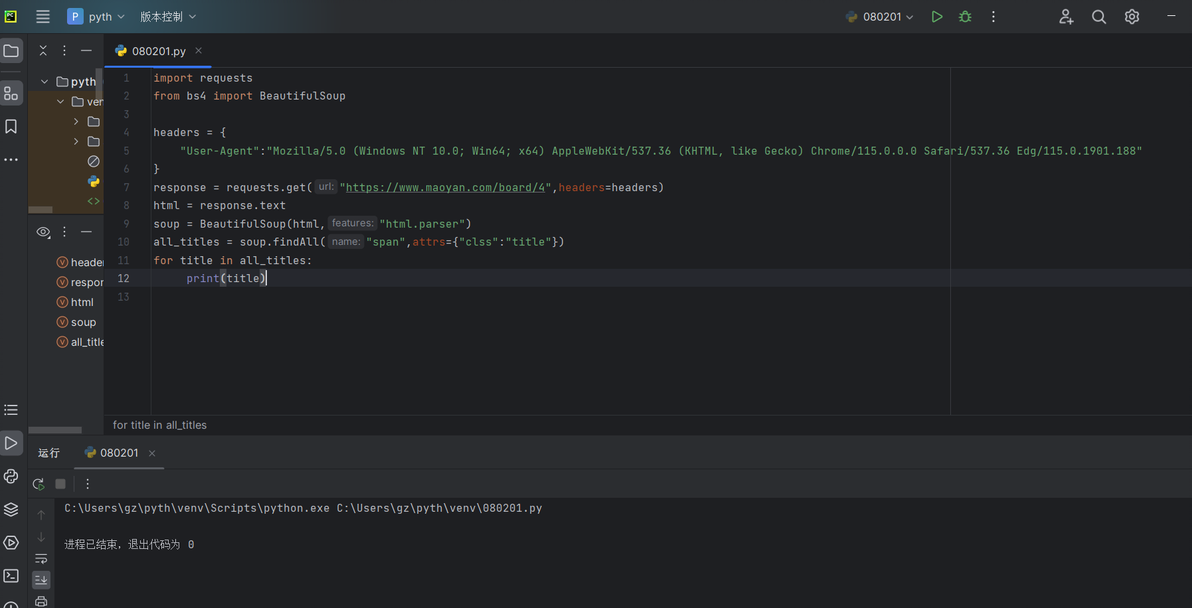The width and height of the screenshot is (1192, 608).
Task: Open IDE settings gear icon
Action: (x=1132, y=17)
